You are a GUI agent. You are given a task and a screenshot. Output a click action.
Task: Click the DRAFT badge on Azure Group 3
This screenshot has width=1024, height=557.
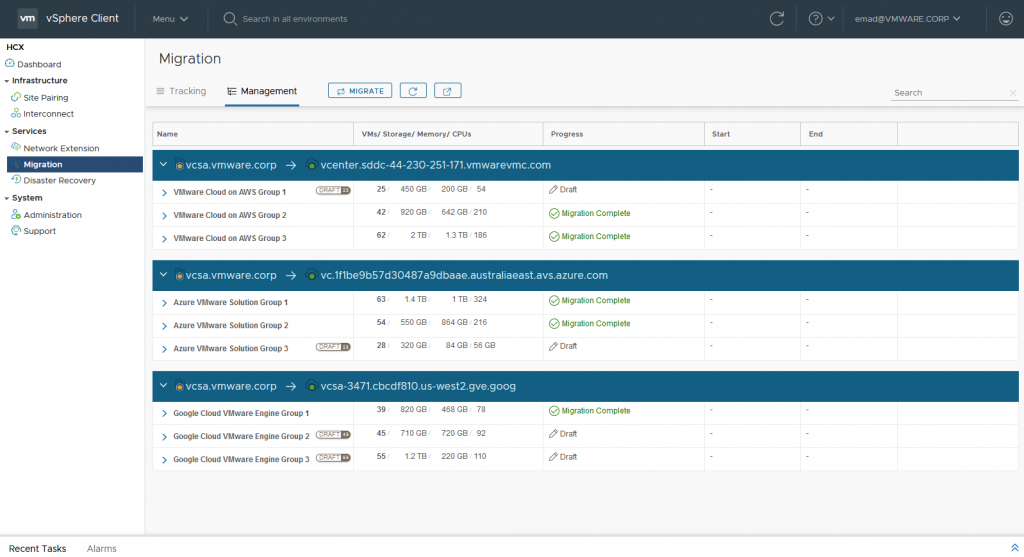333,347
